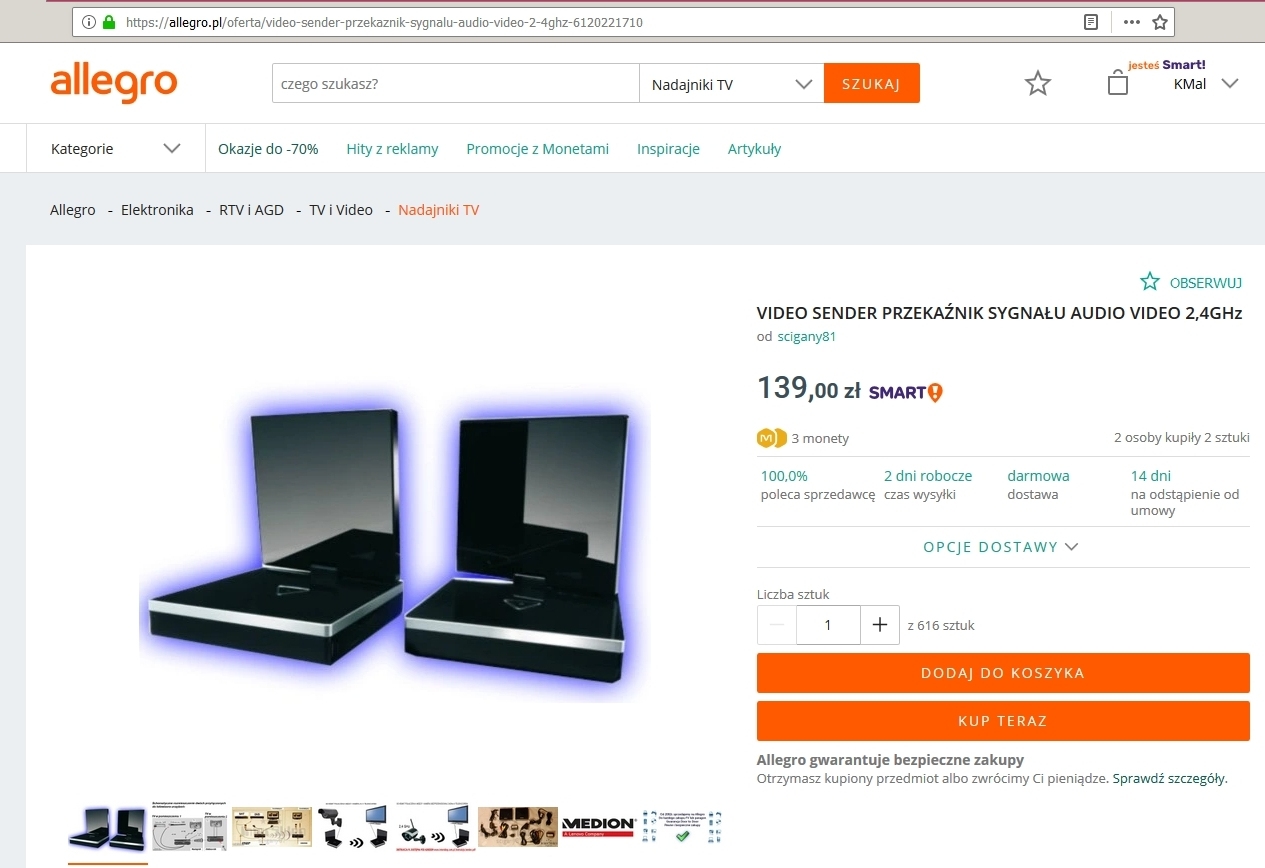Click the DODAJ DO KOSZYKA button
The width and height of the screenshot is (1265, 868).
point(1003,673)
